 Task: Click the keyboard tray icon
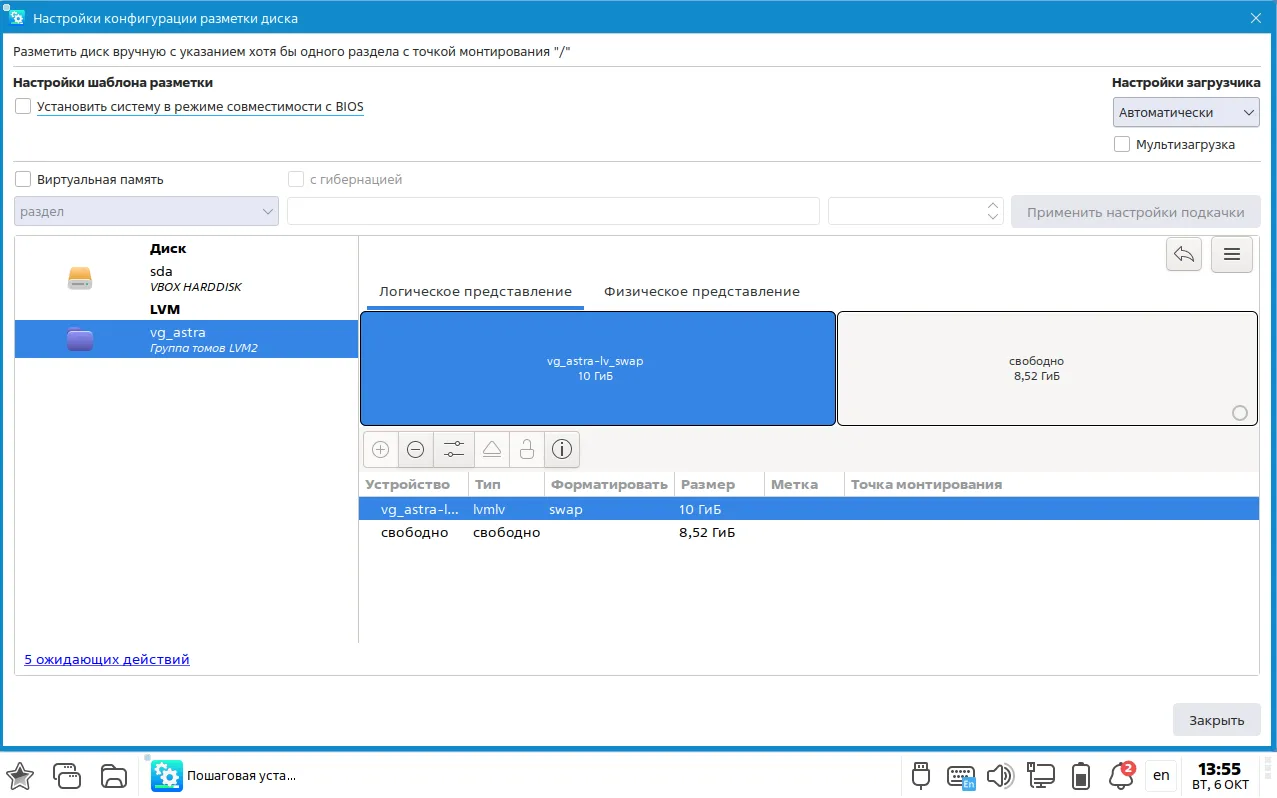point(961,776)
